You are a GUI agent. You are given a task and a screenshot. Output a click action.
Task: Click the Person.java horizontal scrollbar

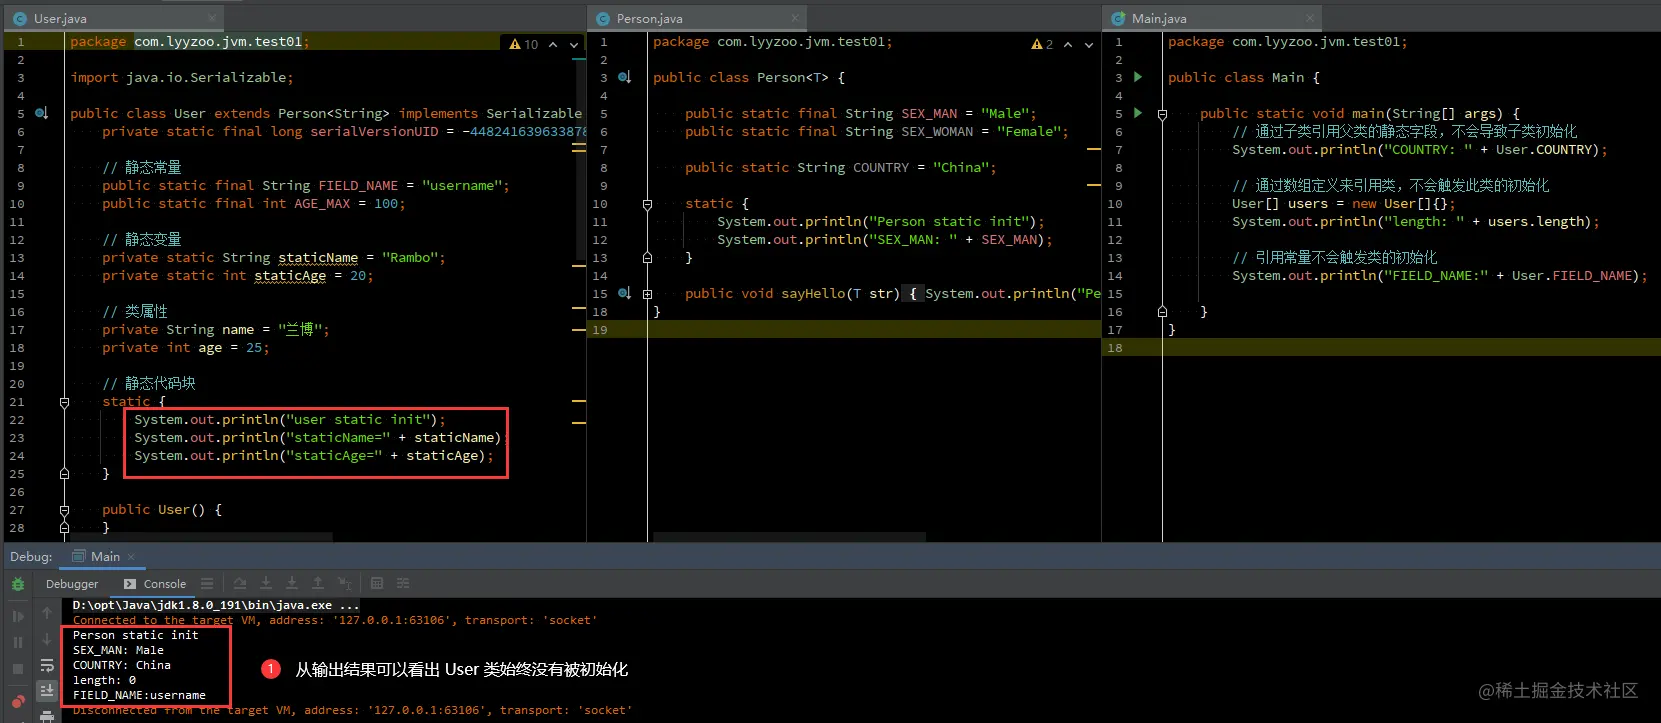coord(791,537)
